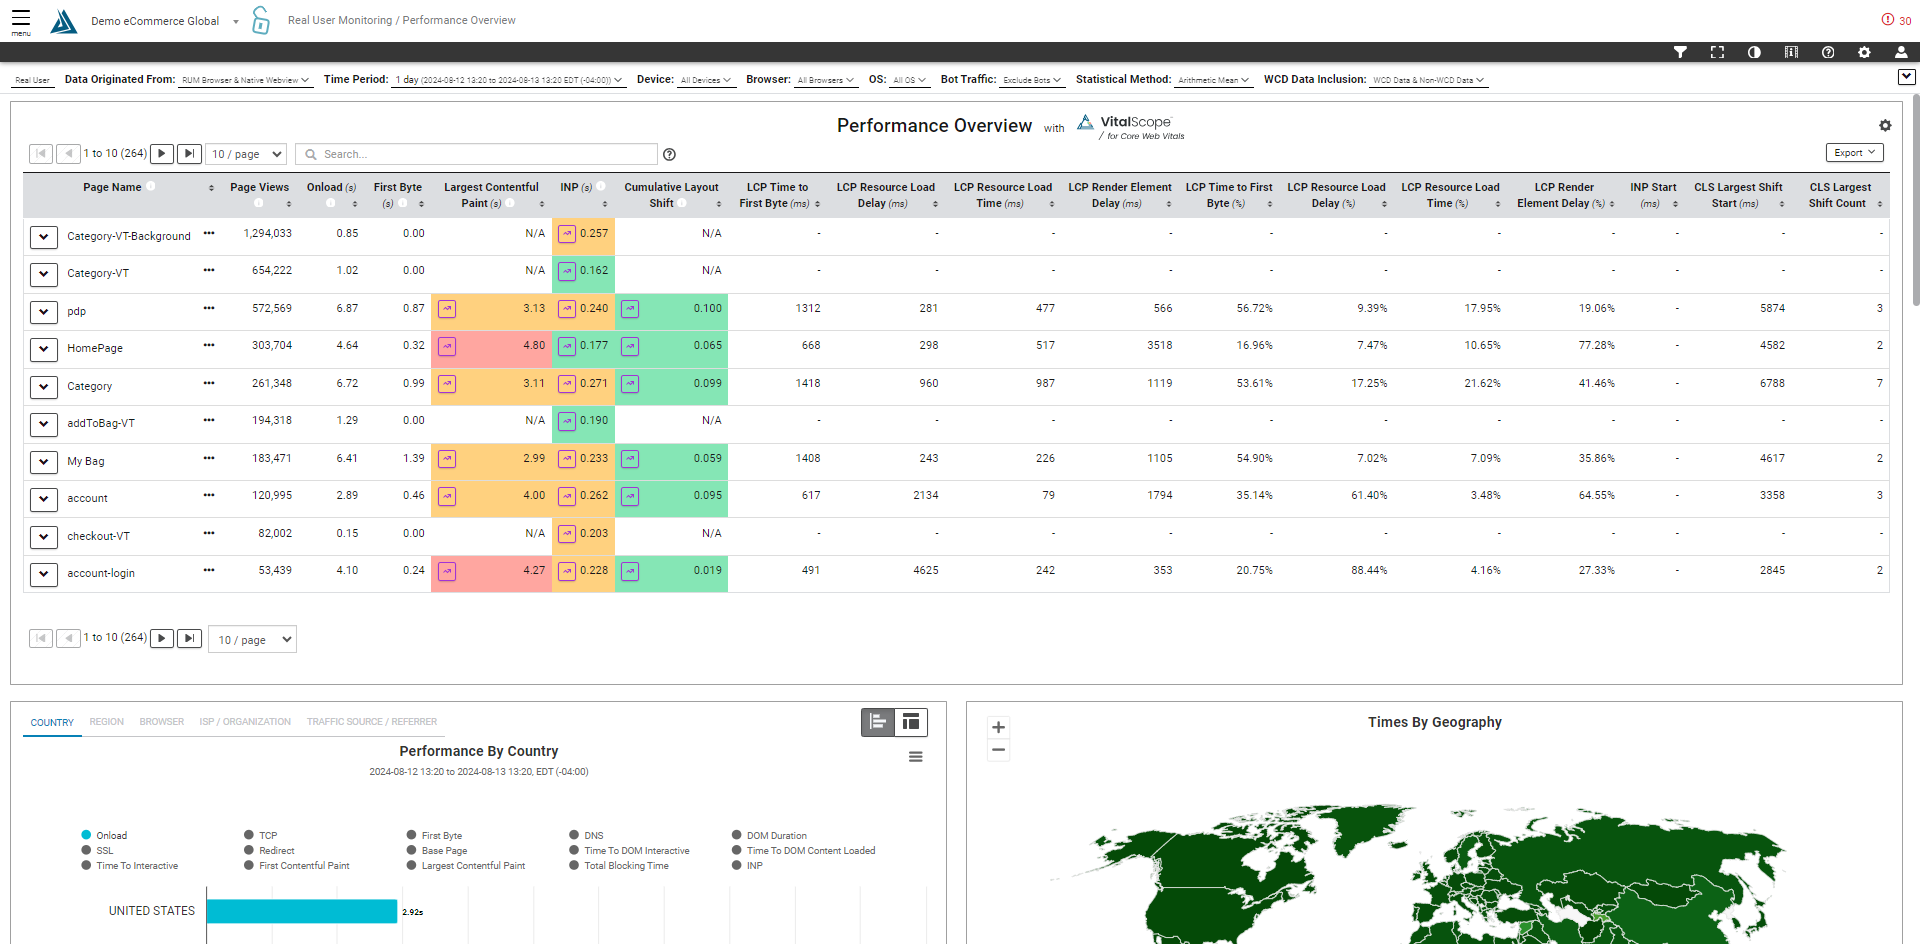Select the REGION tab
Image resolution: width=1920 pixels, height=945 pixels.
(106, 722)
